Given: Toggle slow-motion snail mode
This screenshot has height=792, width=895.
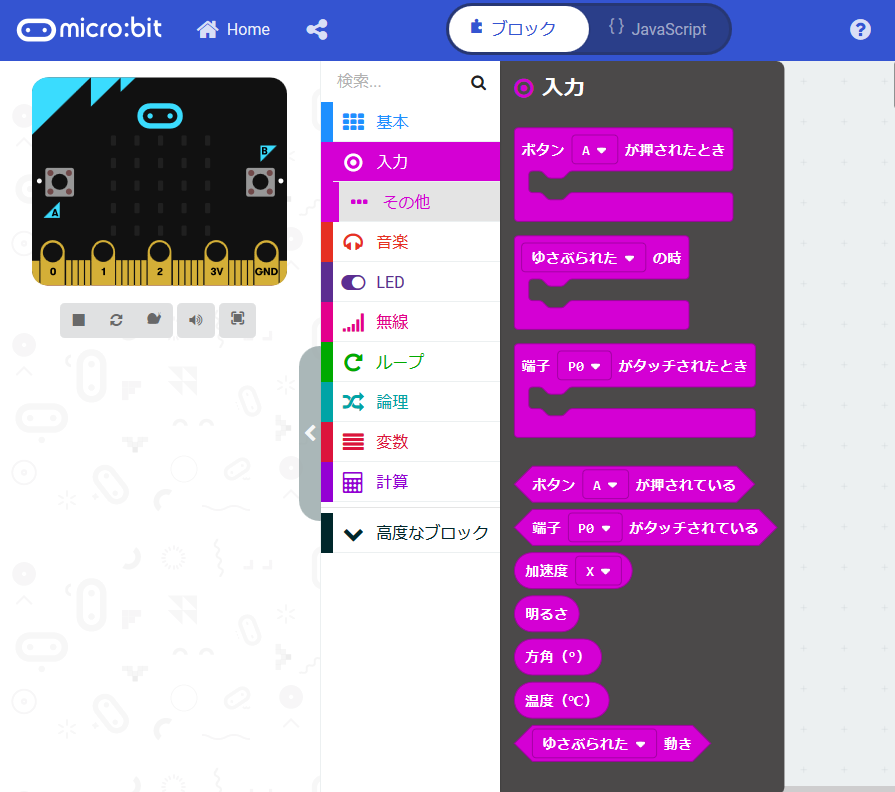Looking at the screenshot, I should [x=154, y=320].
